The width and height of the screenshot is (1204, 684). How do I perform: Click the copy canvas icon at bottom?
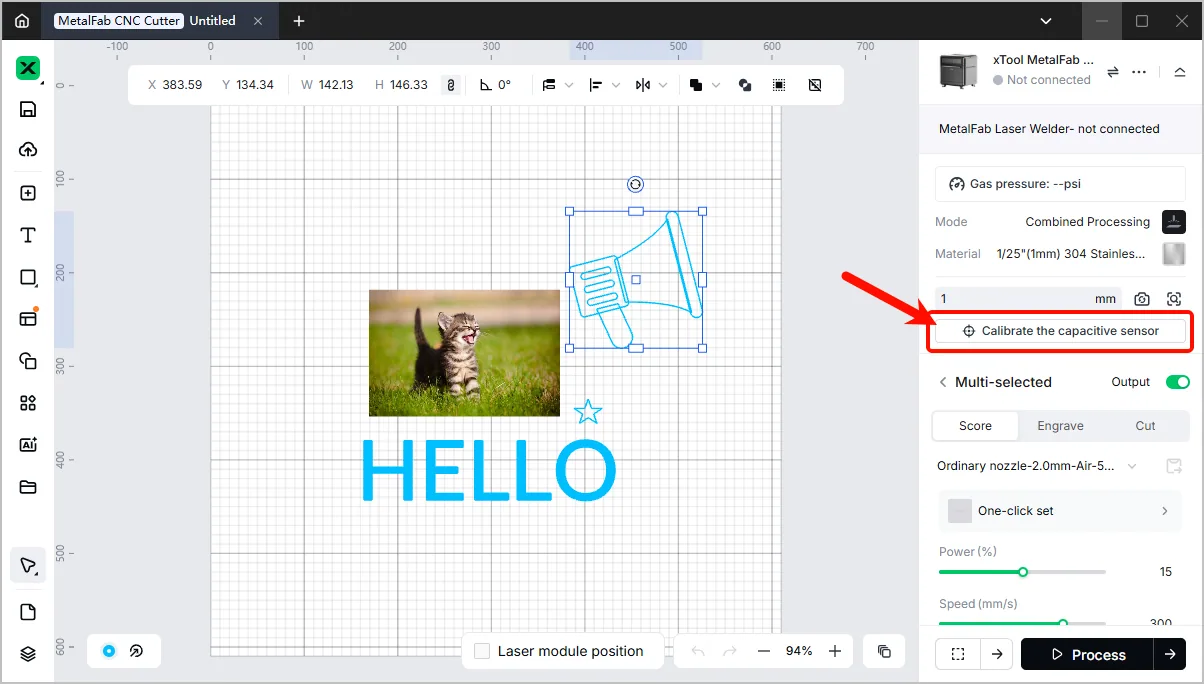click(x=884, y=651)
